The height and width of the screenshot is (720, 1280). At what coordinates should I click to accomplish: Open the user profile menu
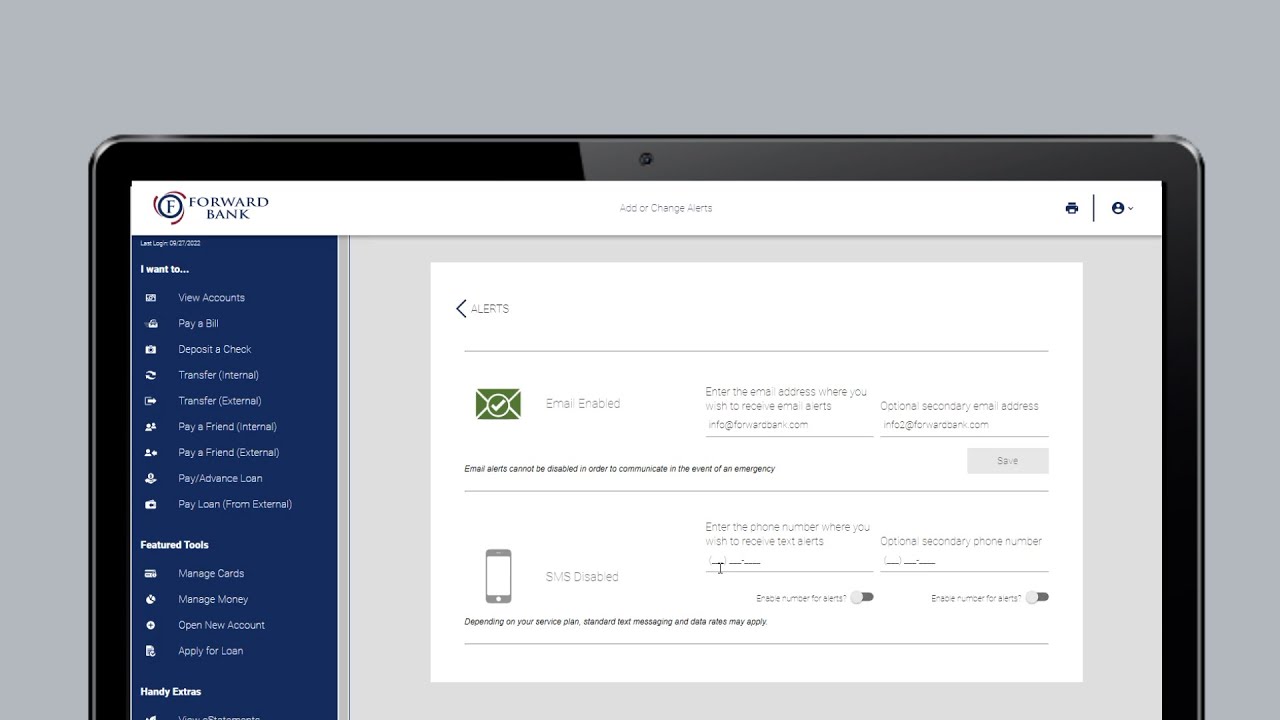[x=1122, y=208]
